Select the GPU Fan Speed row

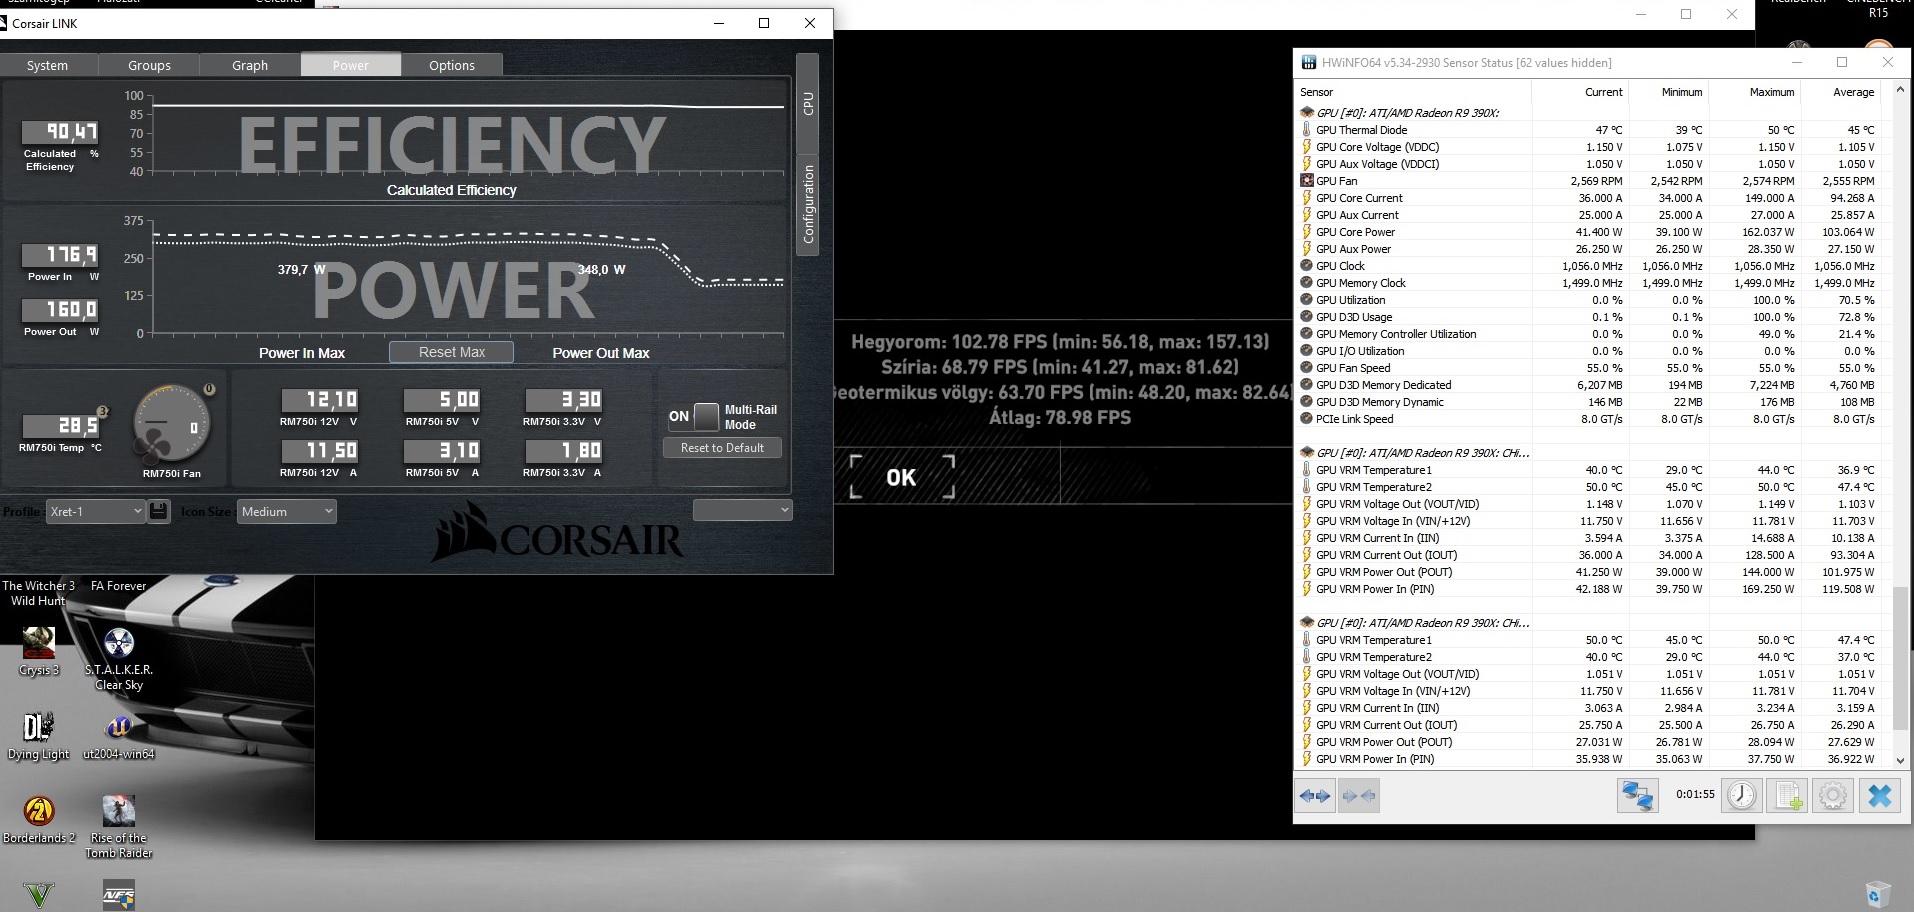(x=1589, y=368)
